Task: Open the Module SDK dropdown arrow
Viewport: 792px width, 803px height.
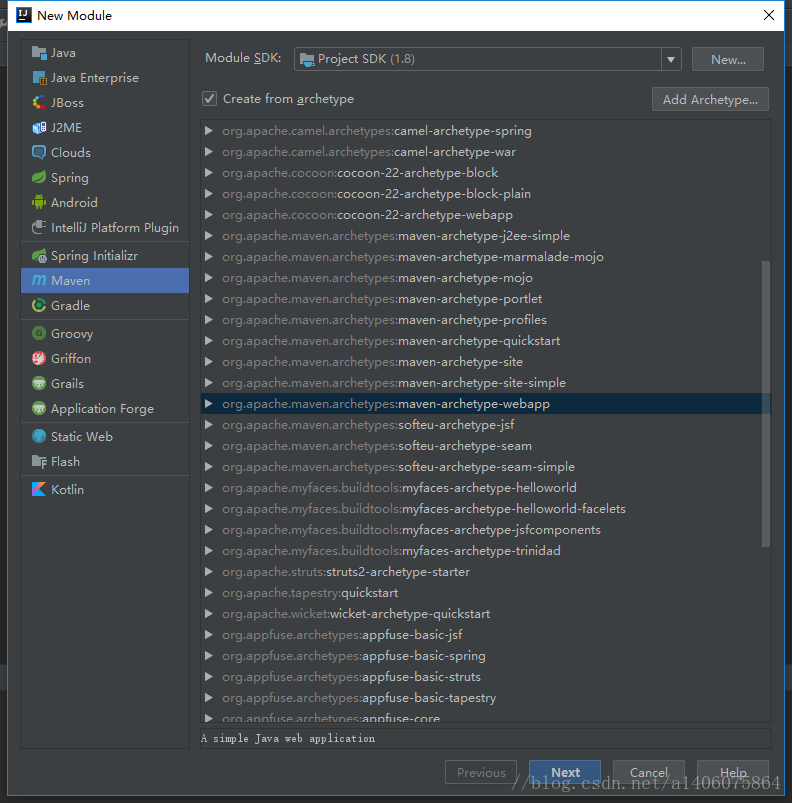Action: tap(671, 59)
